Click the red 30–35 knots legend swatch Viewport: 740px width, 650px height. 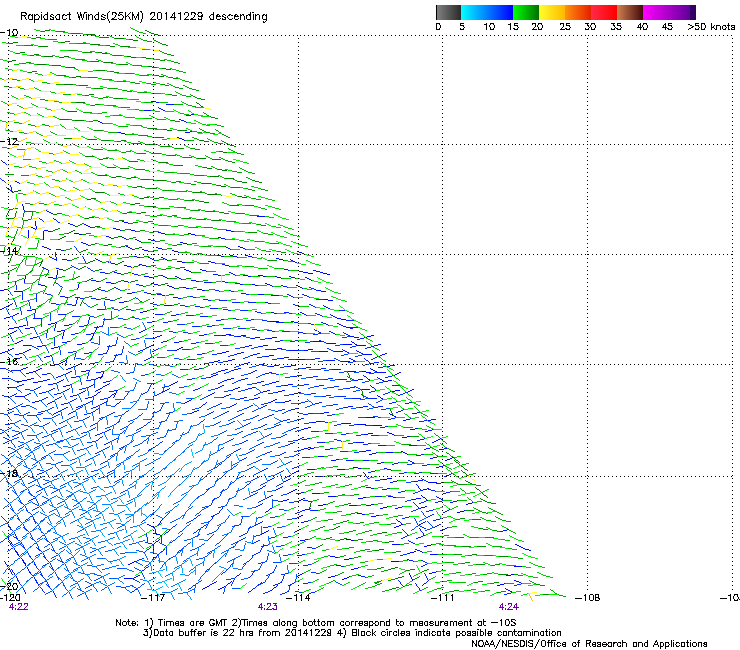(604, 12)
